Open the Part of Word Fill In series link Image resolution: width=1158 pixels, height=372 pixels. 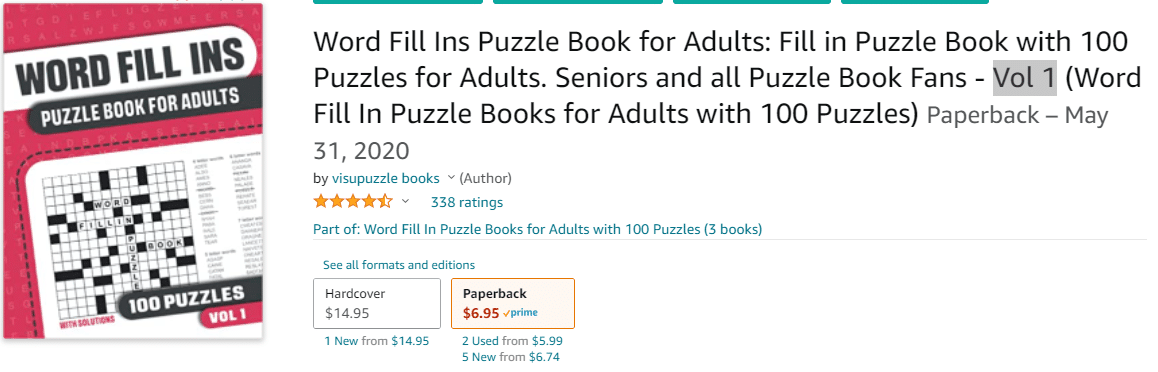538,230
